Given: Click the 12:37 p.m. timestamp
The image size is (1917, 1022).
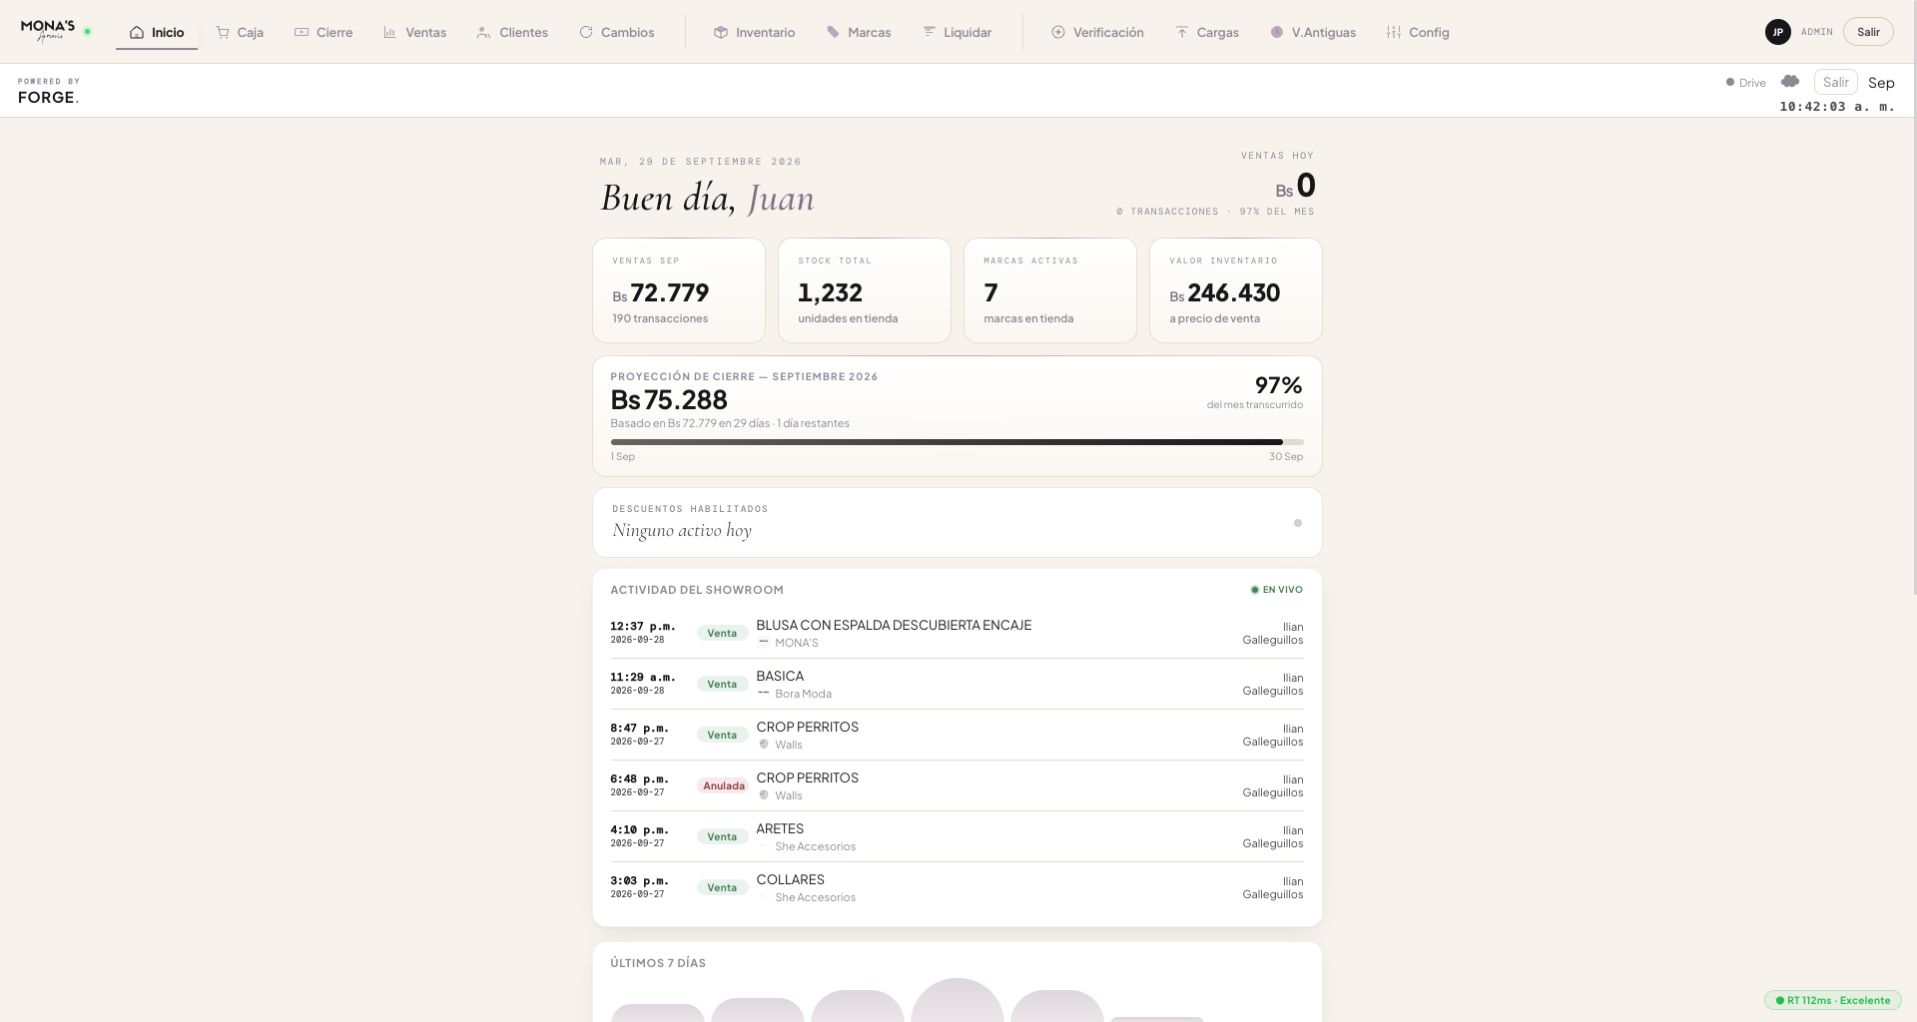Looking at the screenshot, I should click(x=643, y=627).
